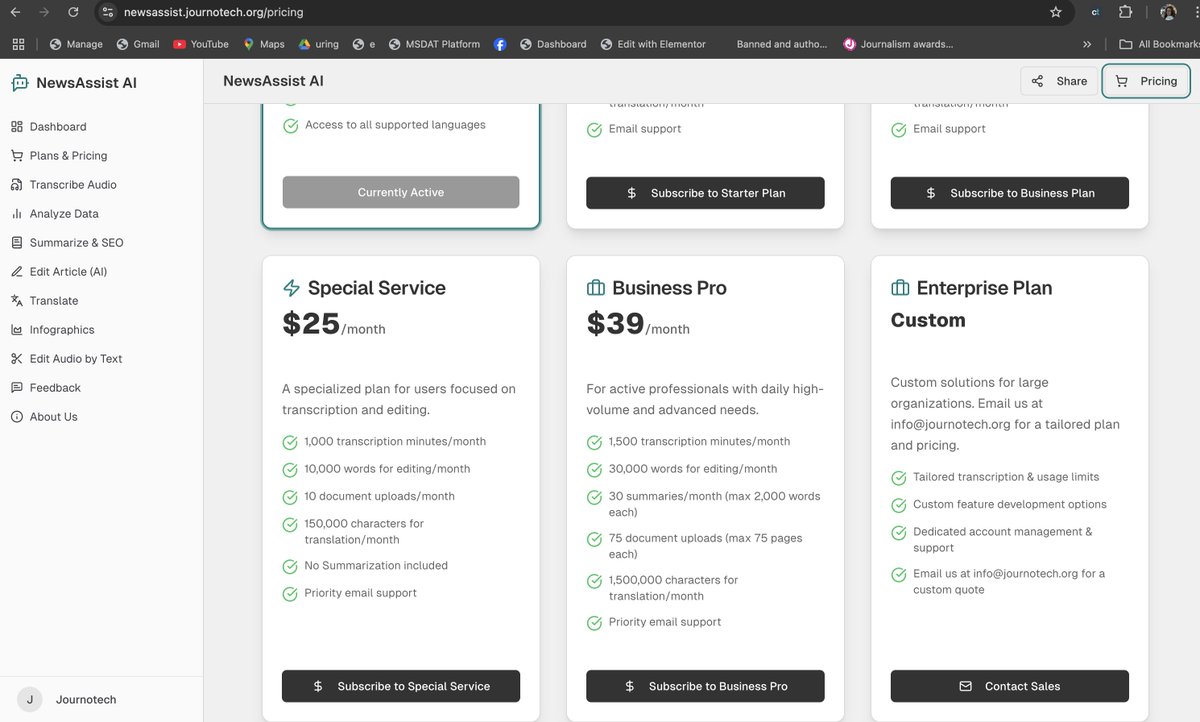1200x722 pixels.
Task: Click the Pricing button at top right
Action: tap(1146, 82)
